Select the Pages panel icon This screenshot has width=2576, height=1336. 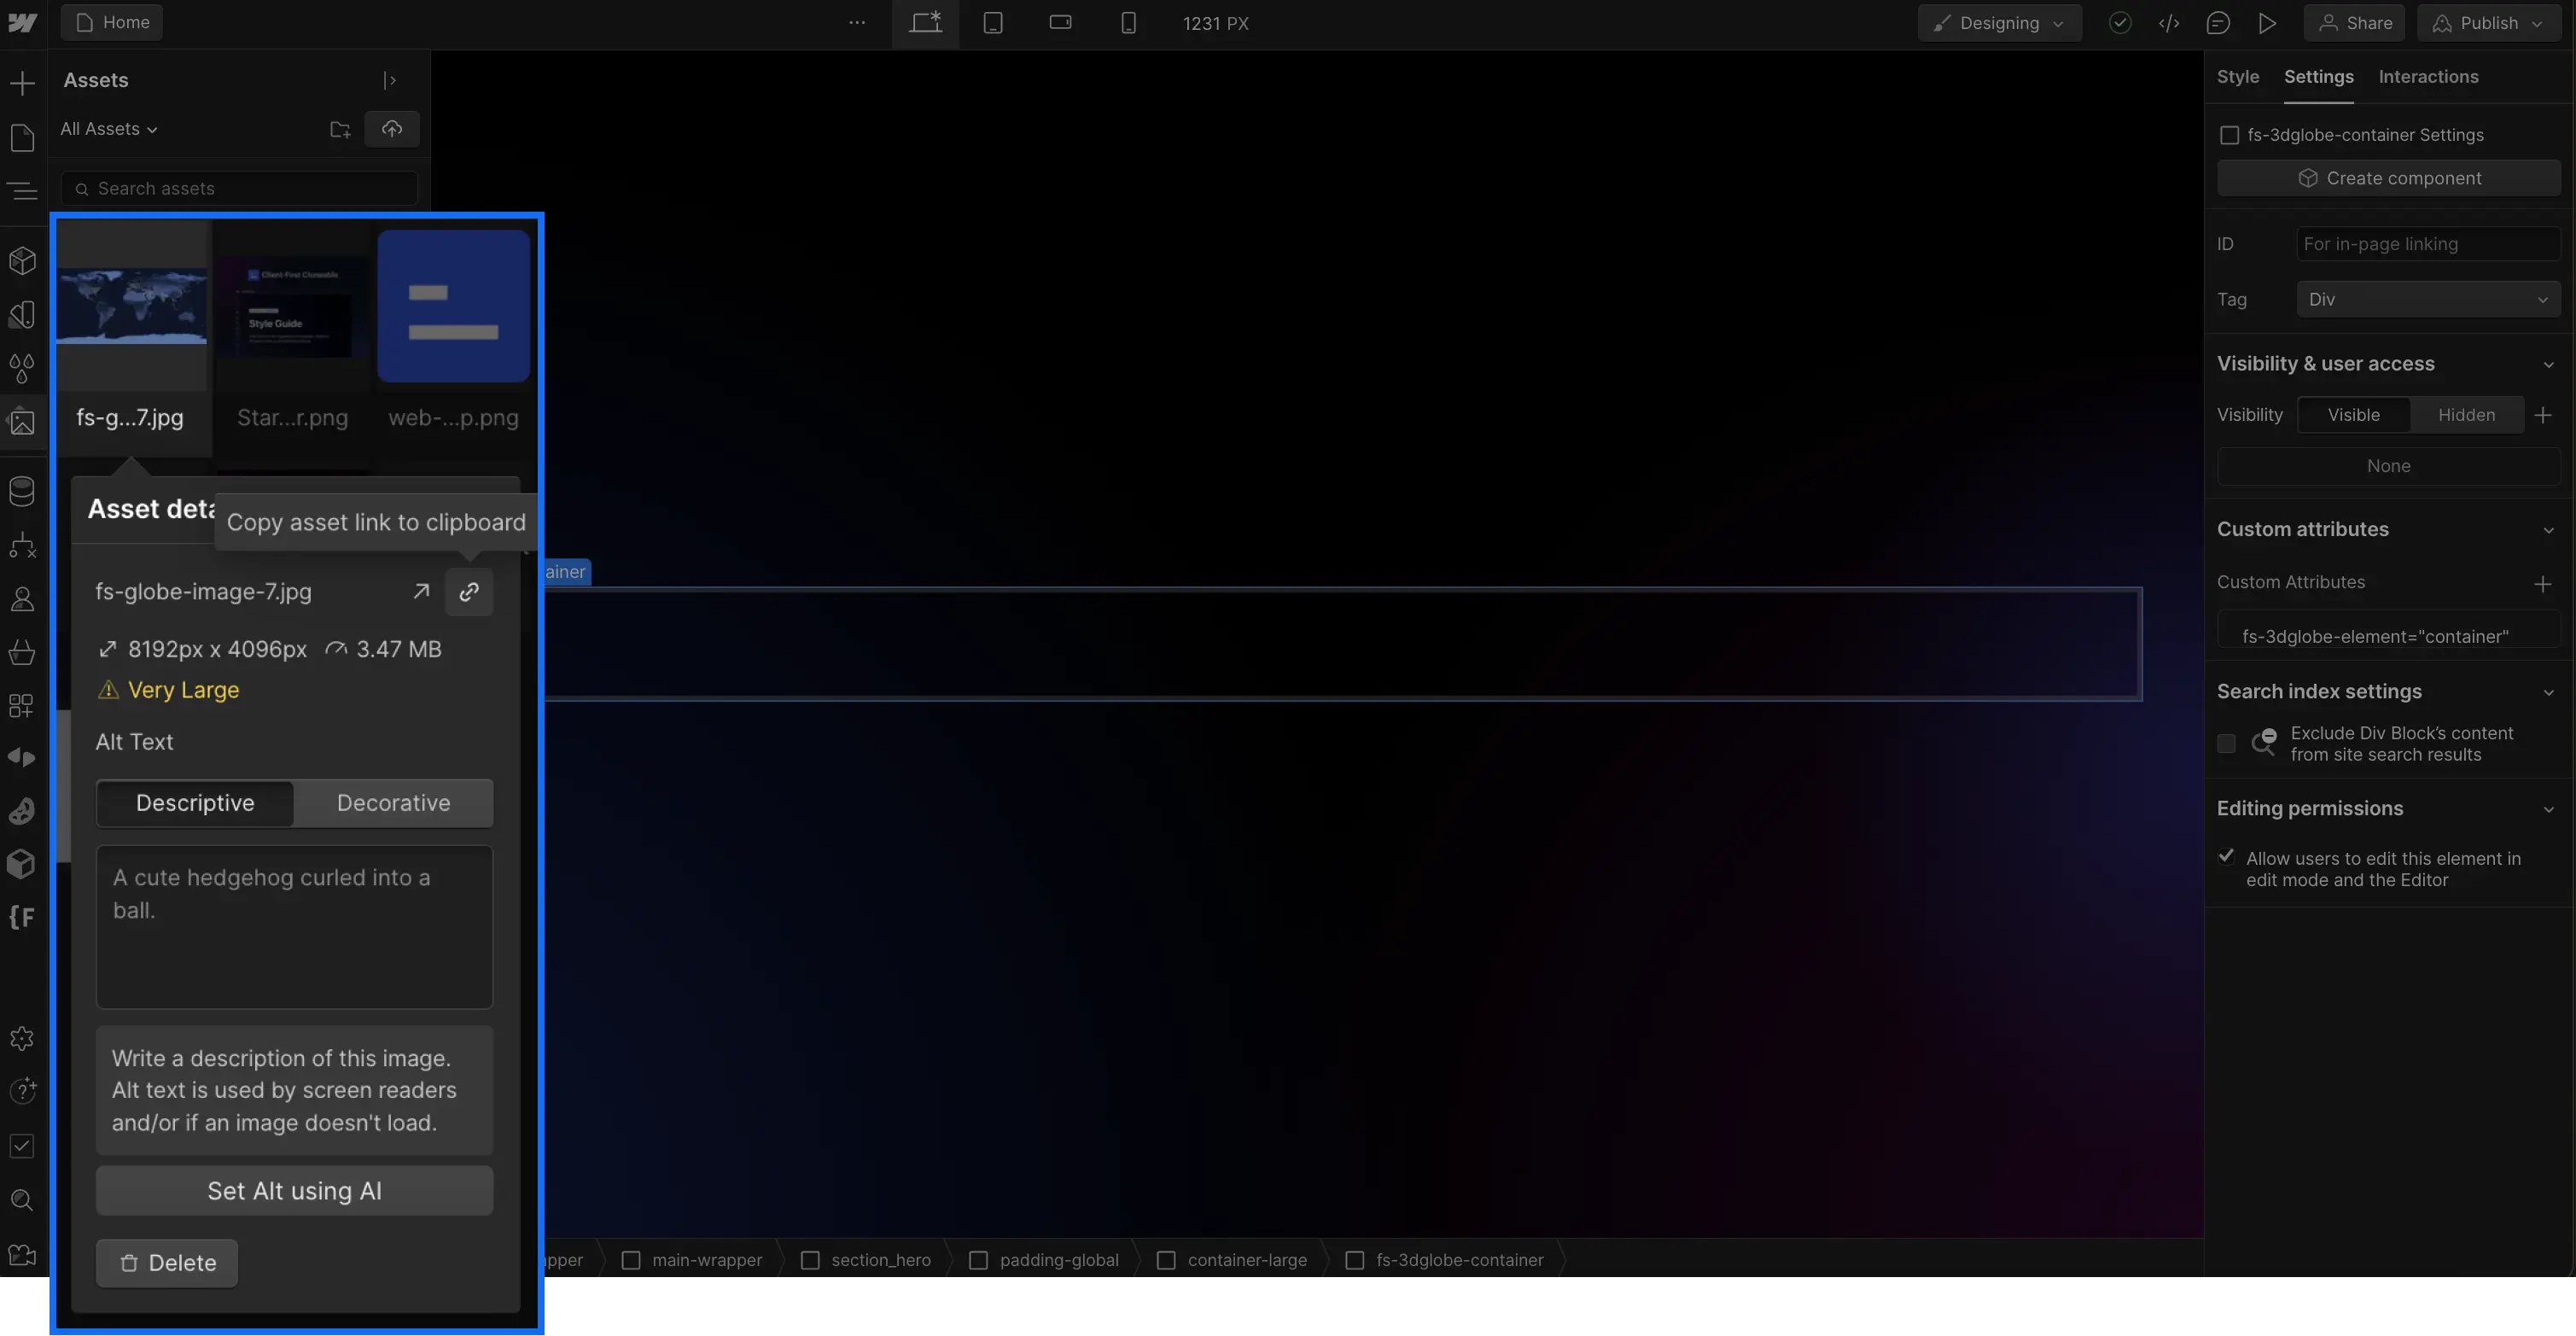pos(26,135)
